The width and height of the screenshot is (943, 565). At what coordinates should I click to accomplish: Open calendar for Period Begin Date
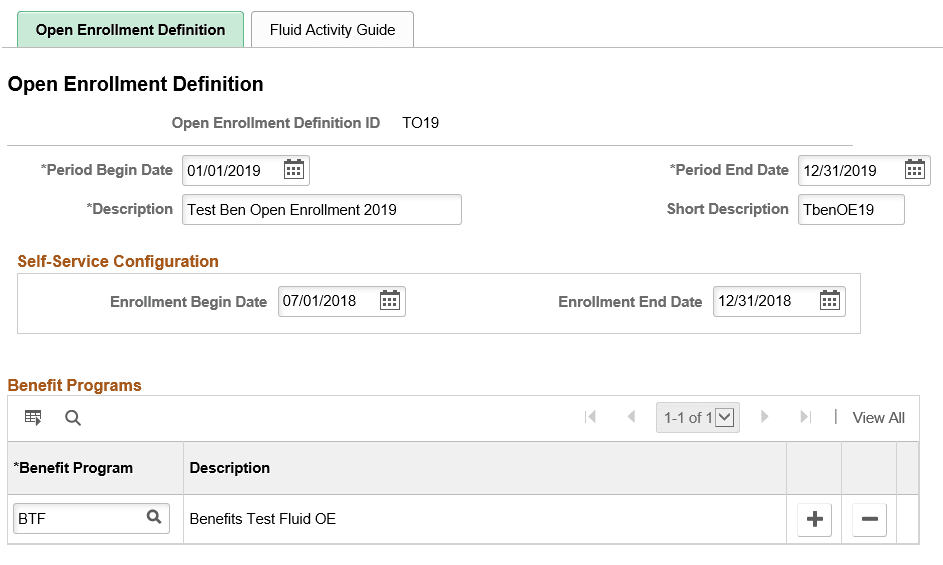tap(293, 170)
